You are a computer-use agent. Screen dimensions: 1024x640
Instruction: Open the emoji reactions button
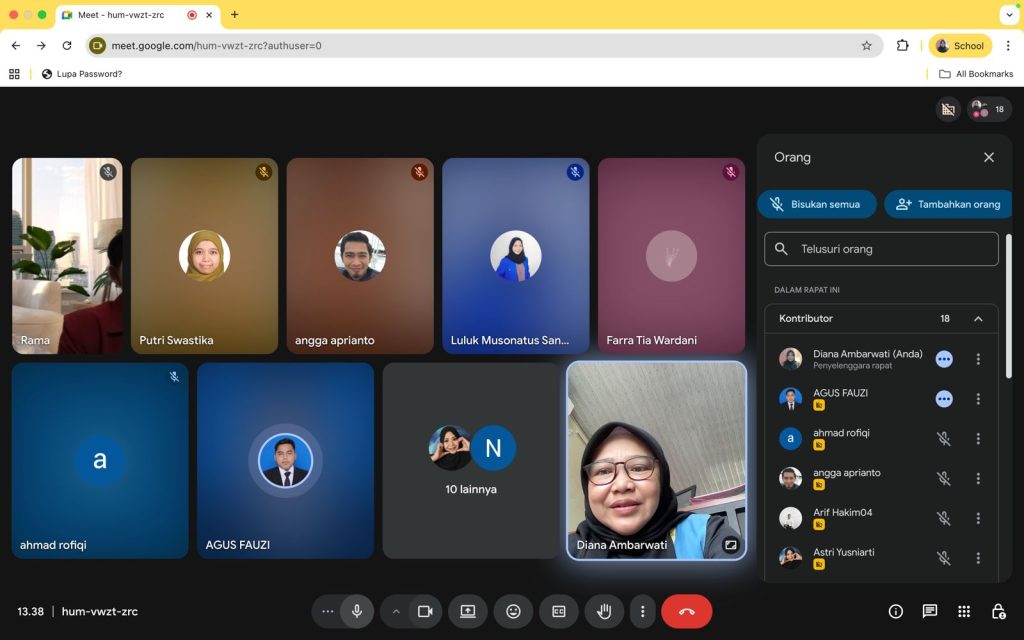[513, 611]
